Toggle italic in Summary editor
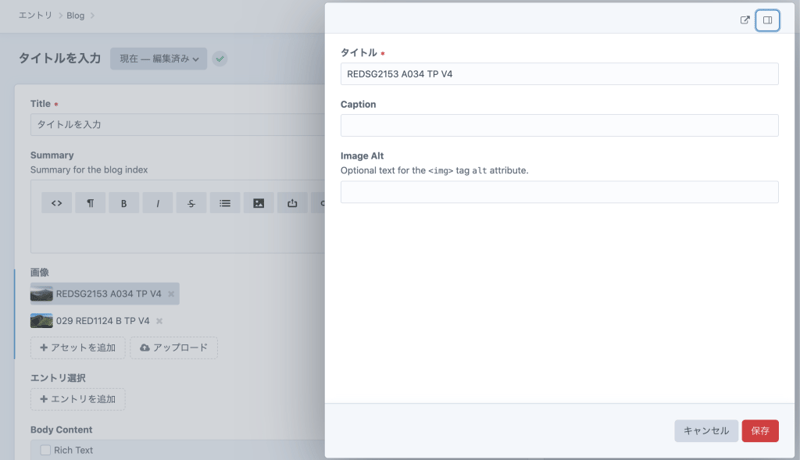This screenshot has width=800, height=460. pyautogui.click(x=158, y=203)
